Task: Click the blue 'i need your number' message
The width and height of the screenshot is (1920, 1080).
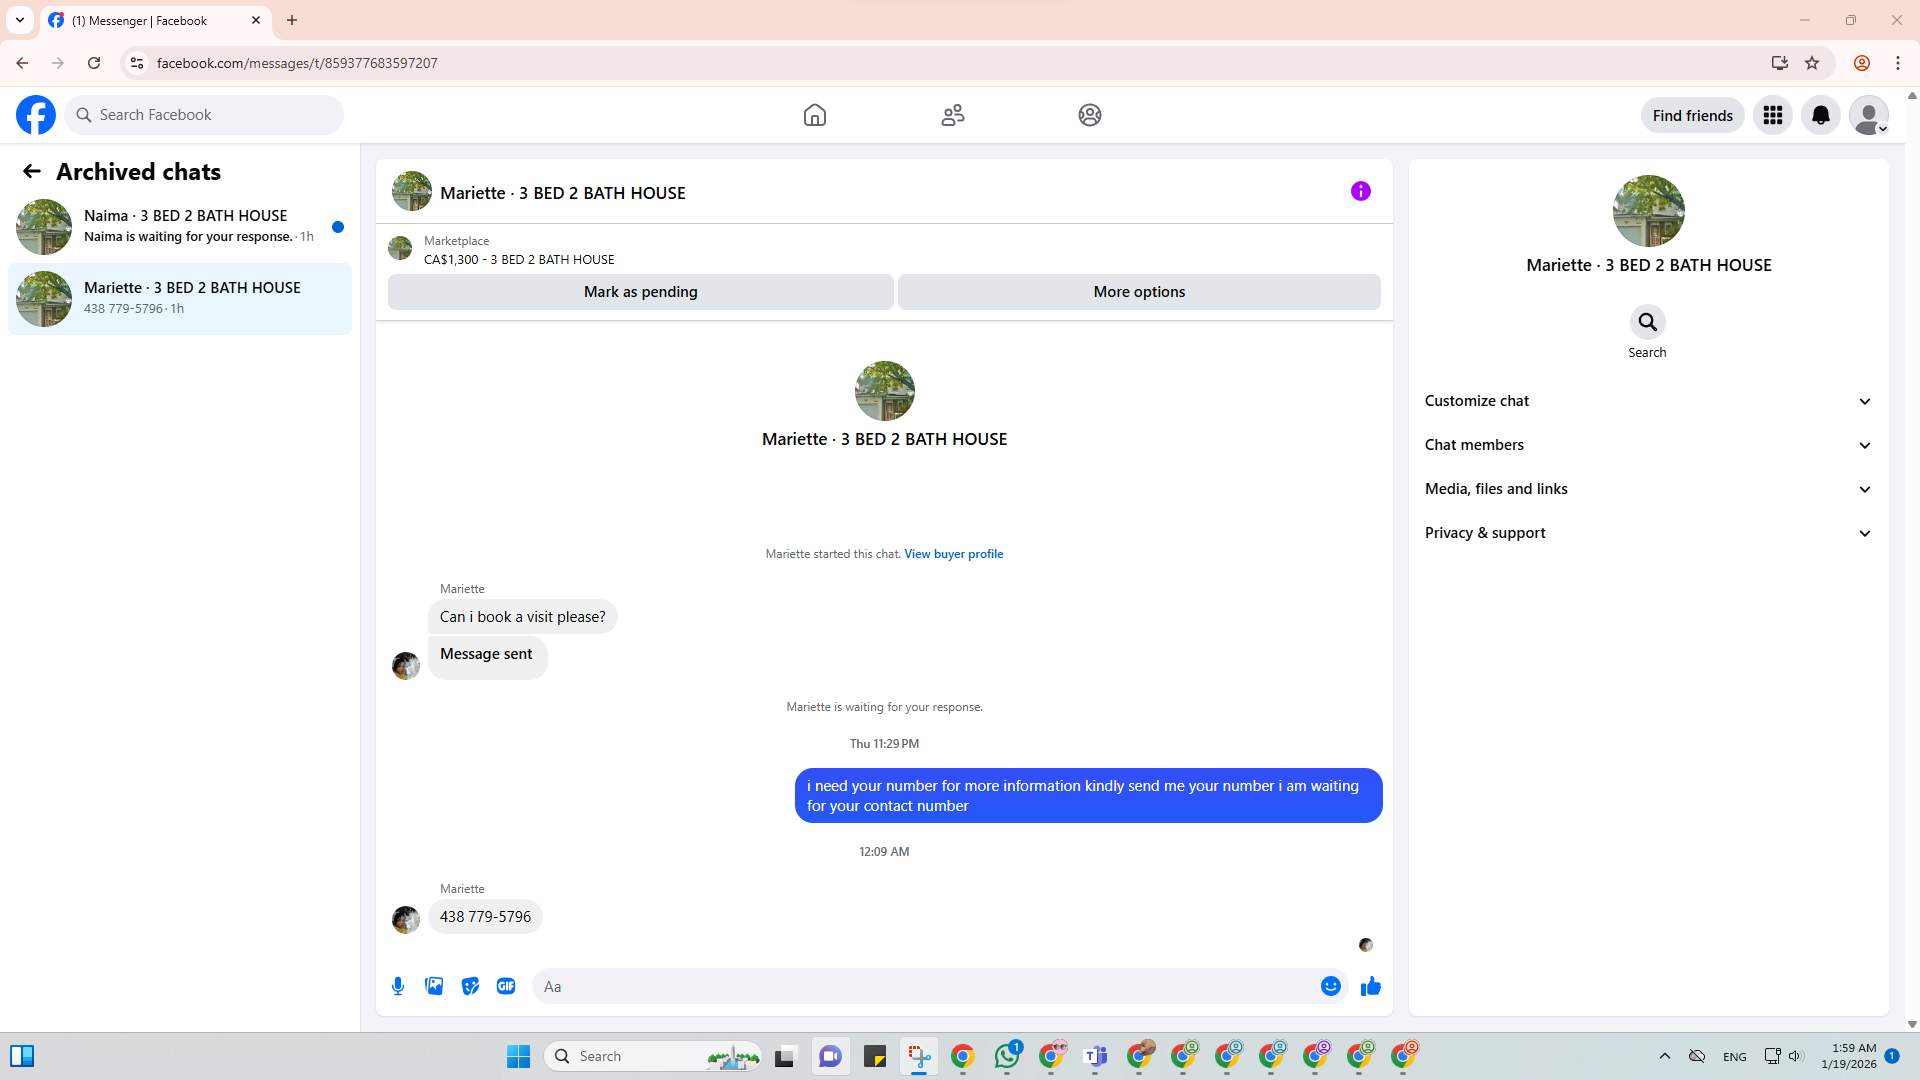Action: (1088, 796)
